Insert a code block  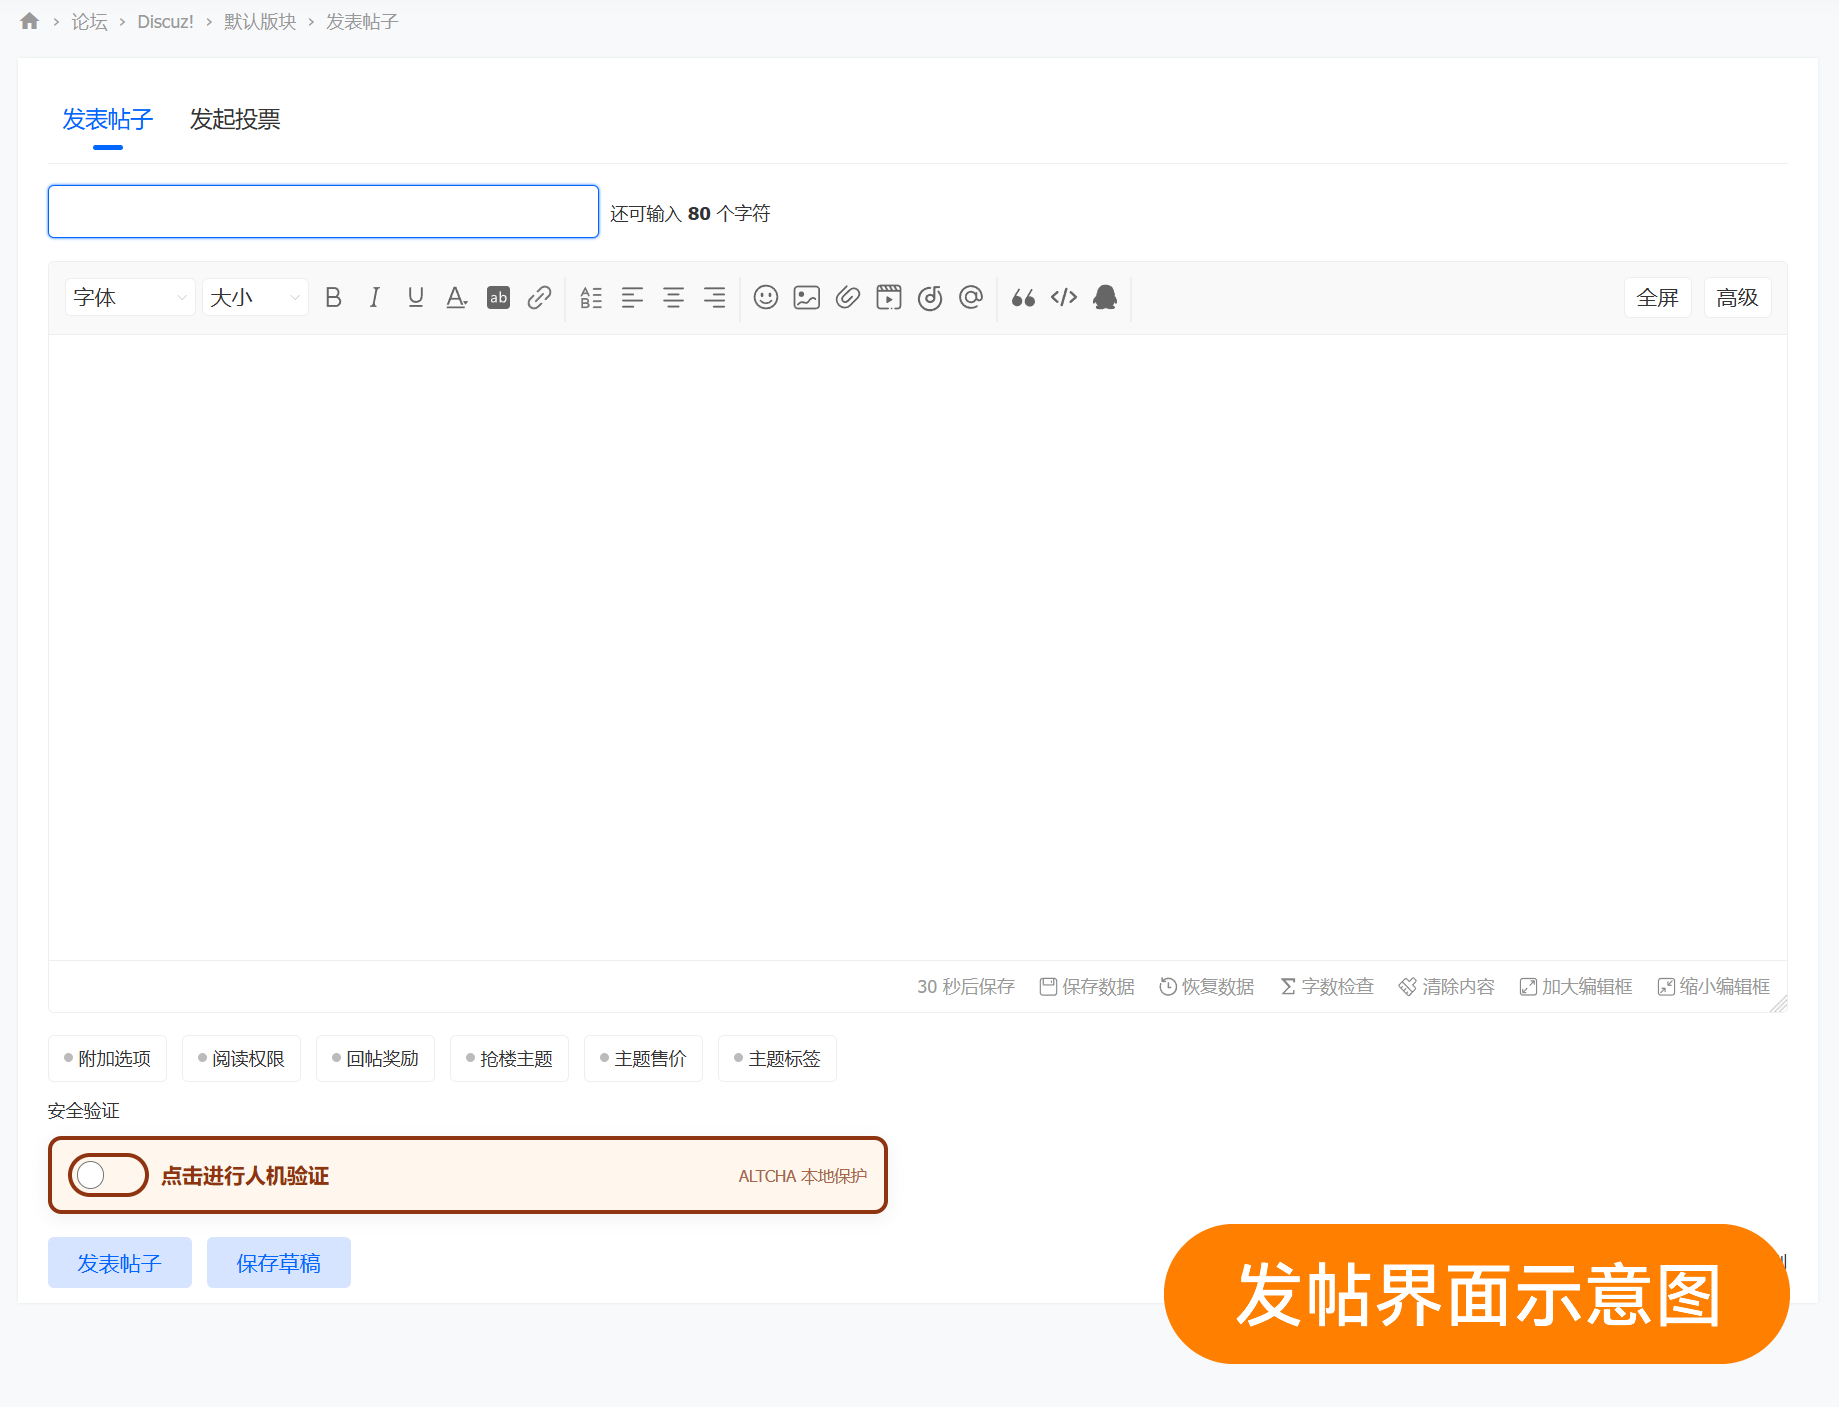click(x=1064, y=297)
